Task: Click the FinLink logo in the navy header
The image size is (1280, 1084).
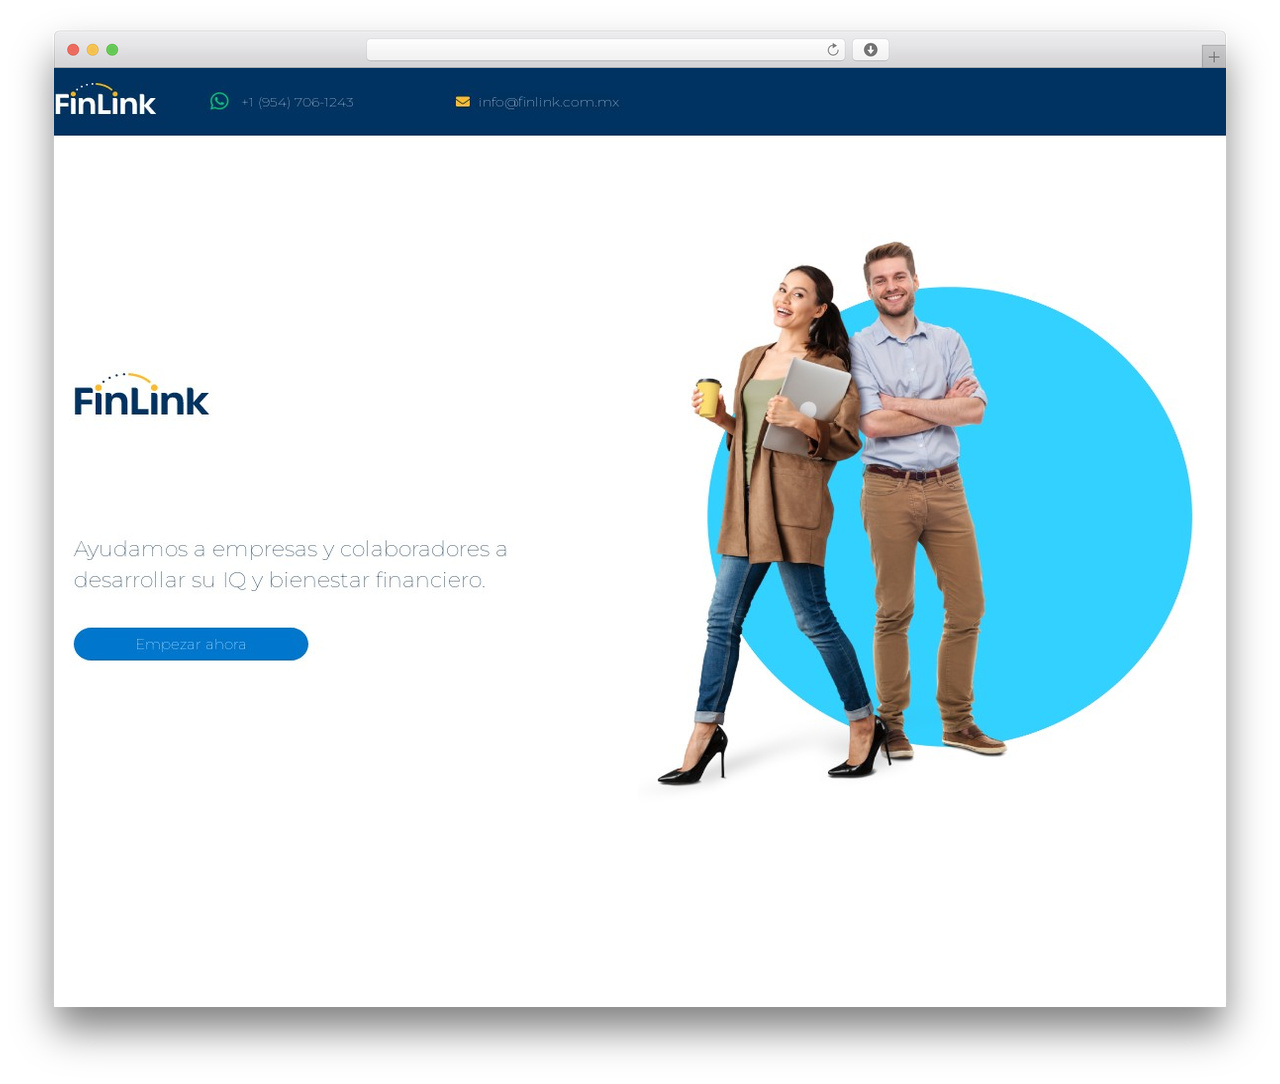Action: click(x=105, y=100)
